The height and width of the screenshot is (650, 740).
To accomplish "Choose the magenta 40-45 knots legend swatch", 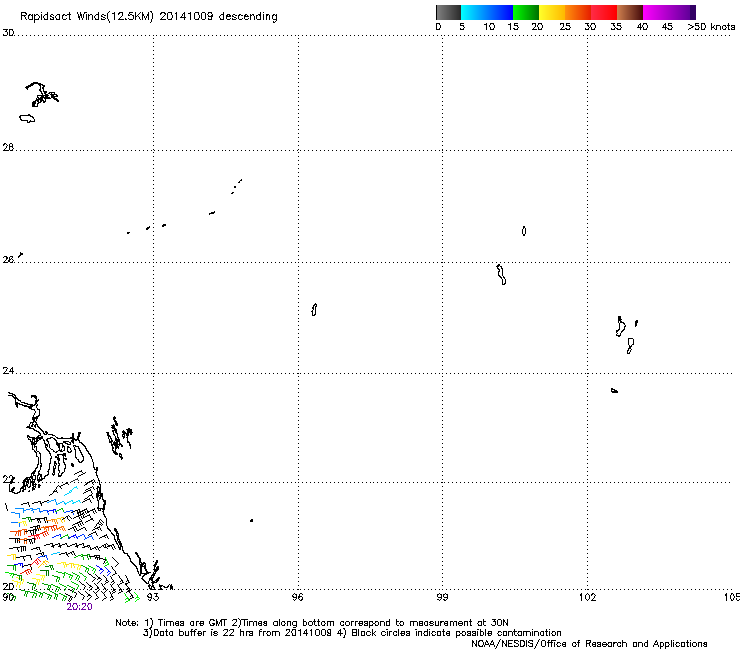I will point(656,12).
